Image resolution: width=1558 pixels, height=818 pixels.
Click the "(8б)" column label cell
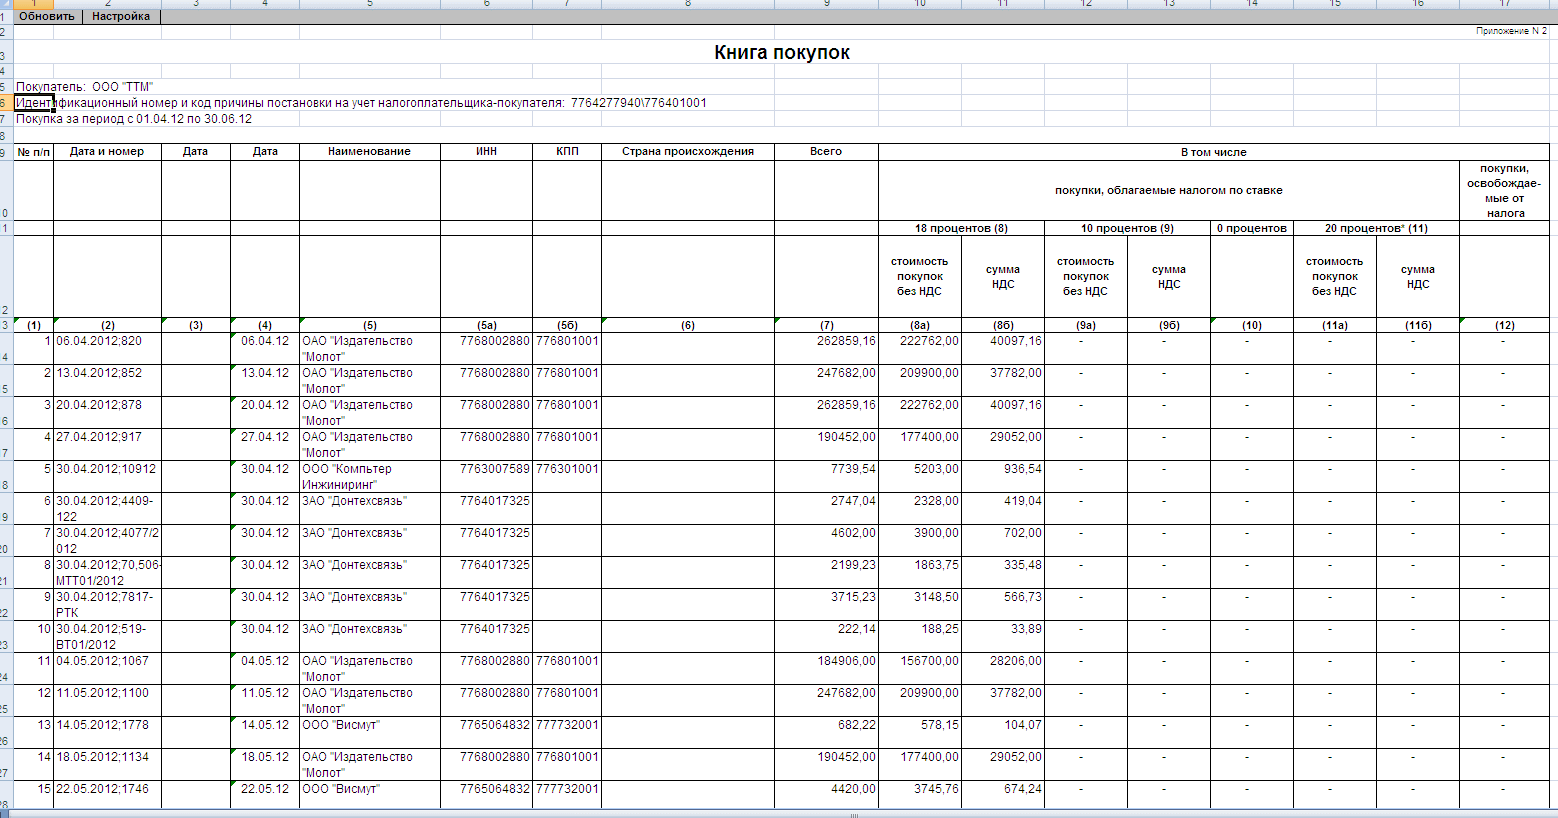(1002, 325)
